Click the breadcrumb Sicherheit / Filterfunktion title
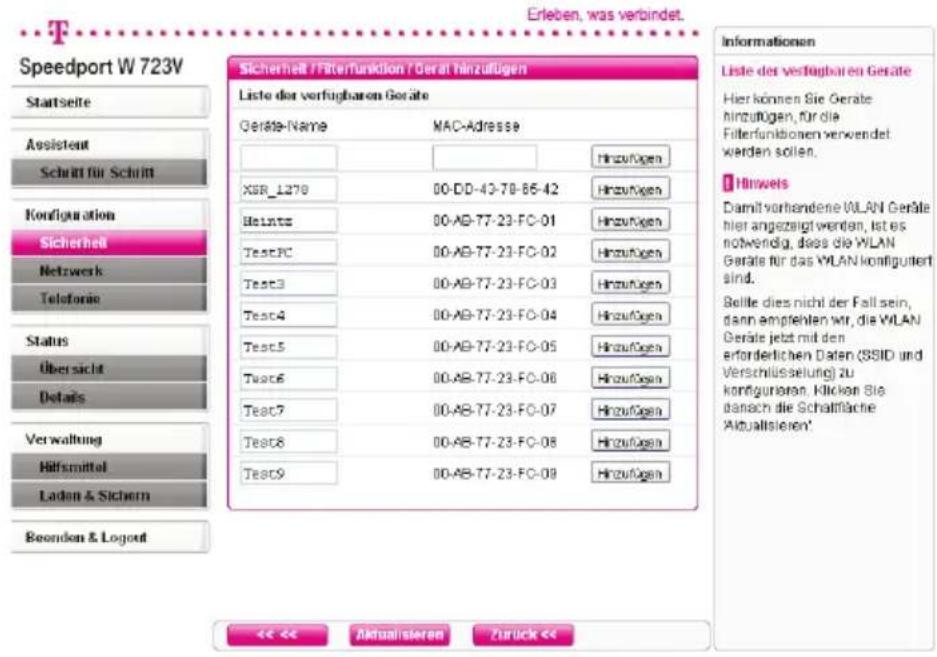The width and height of the screenshot is (937, 657). (x=383, y=69)
